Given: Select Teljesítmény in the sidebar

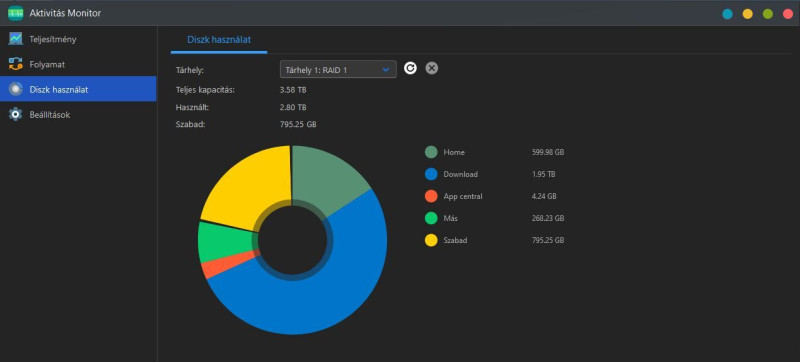Looking at the screenshot, I should [x=78, y=39].
